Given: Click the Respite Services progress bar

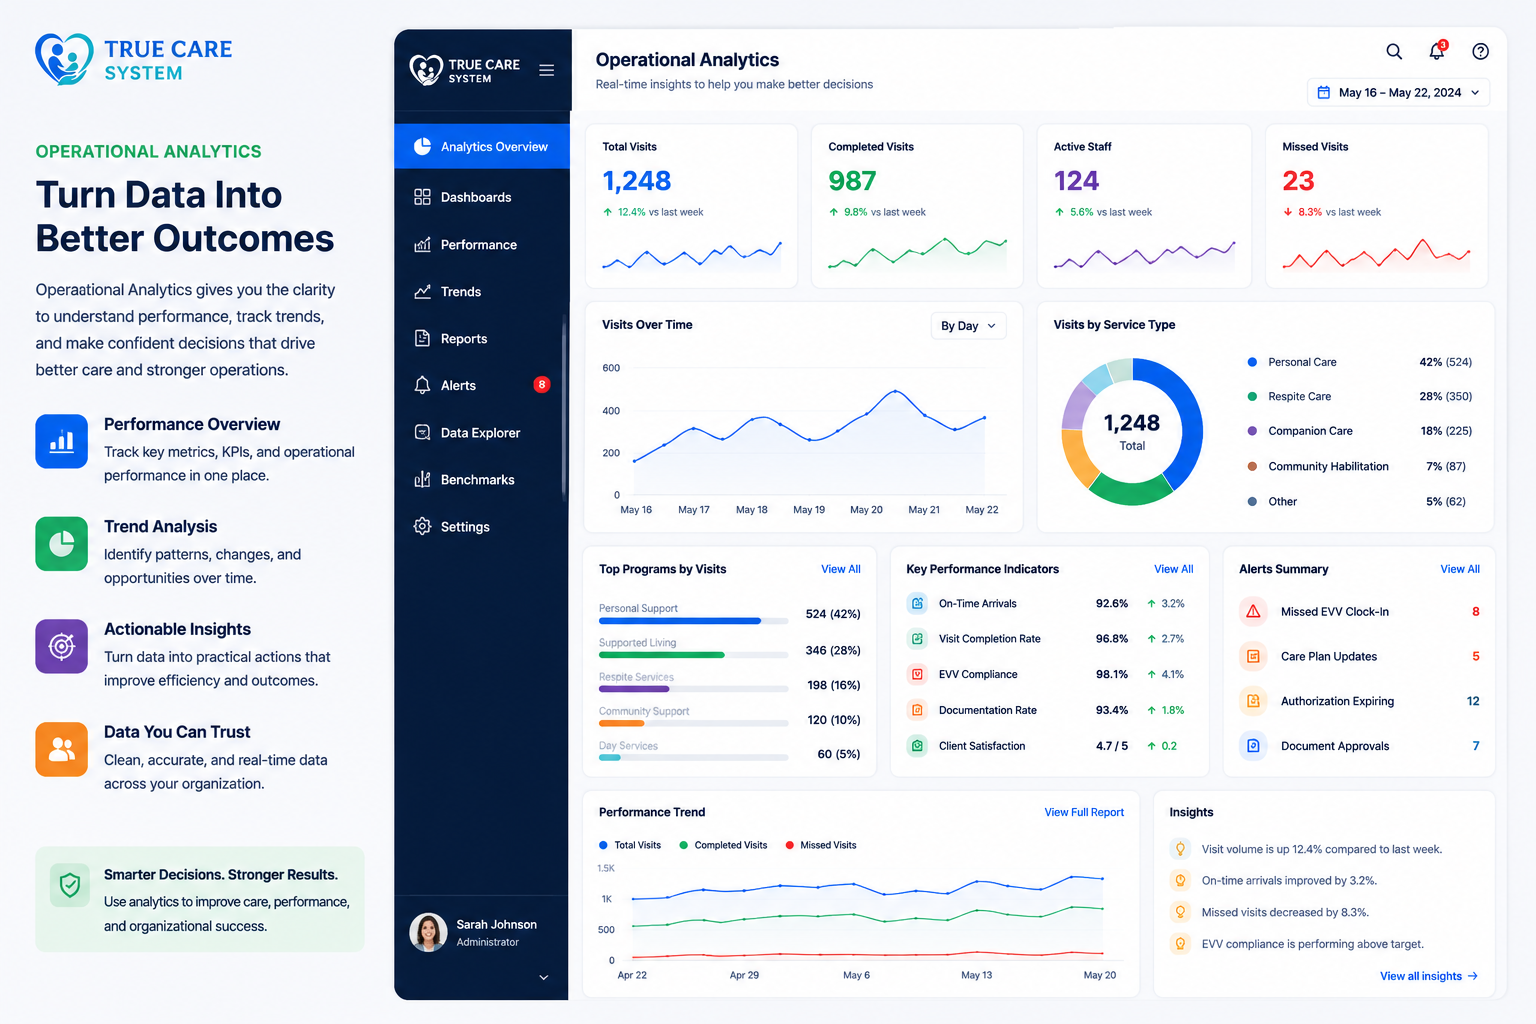Looking at the screenshot, I should 693,689.
